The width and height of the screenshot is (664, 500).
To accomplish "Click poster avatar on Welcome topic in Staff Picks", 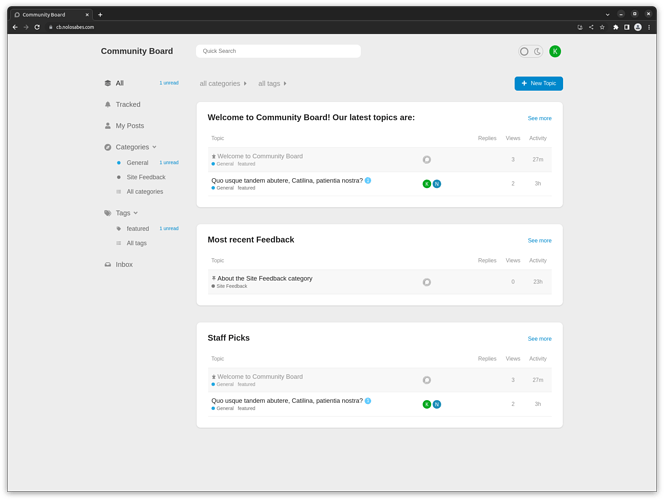I will click(x=426, y=380).
